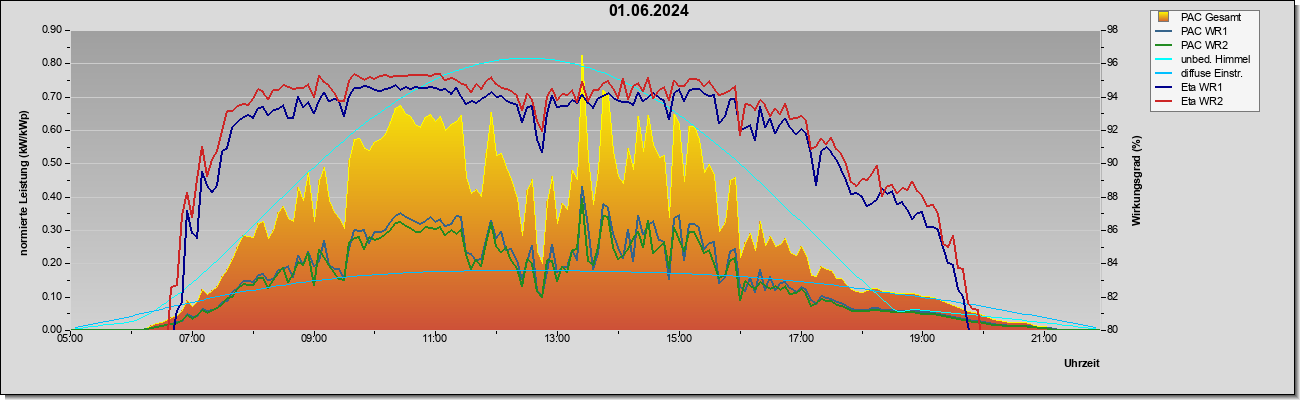Click the diffuse Einstr. legend entry
Image resolution: width=1300 pixels, height=400 pixels.
click(x=1200, y=74)
